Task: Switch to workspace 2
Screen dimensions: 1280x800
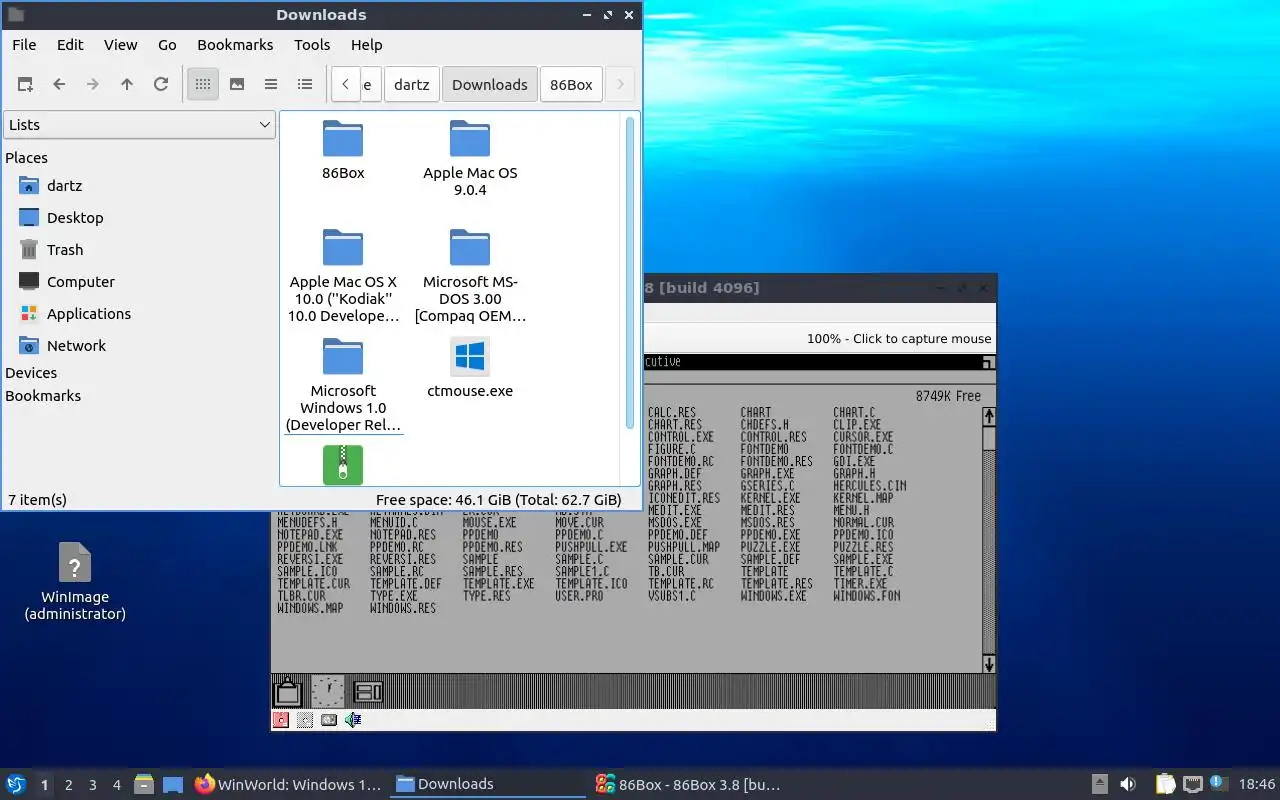Action: [x=69, y=785]
